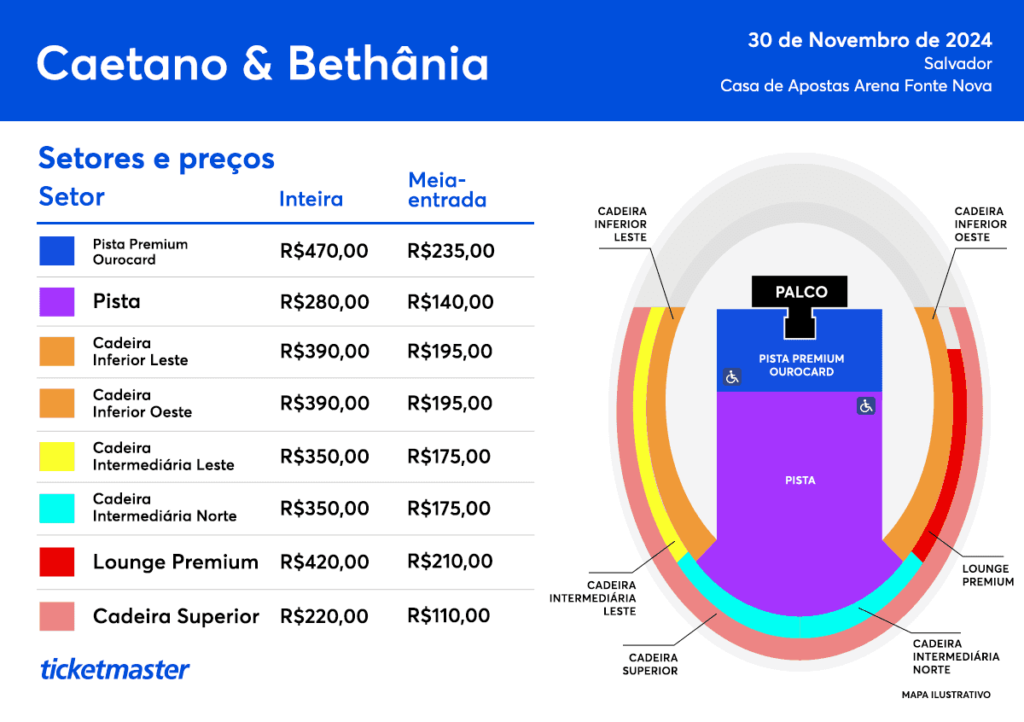Screen dimensions: 1024x722
Task: Click the yellow Cadeira Intermediária Leste swatch
Action: coord(57,456)
